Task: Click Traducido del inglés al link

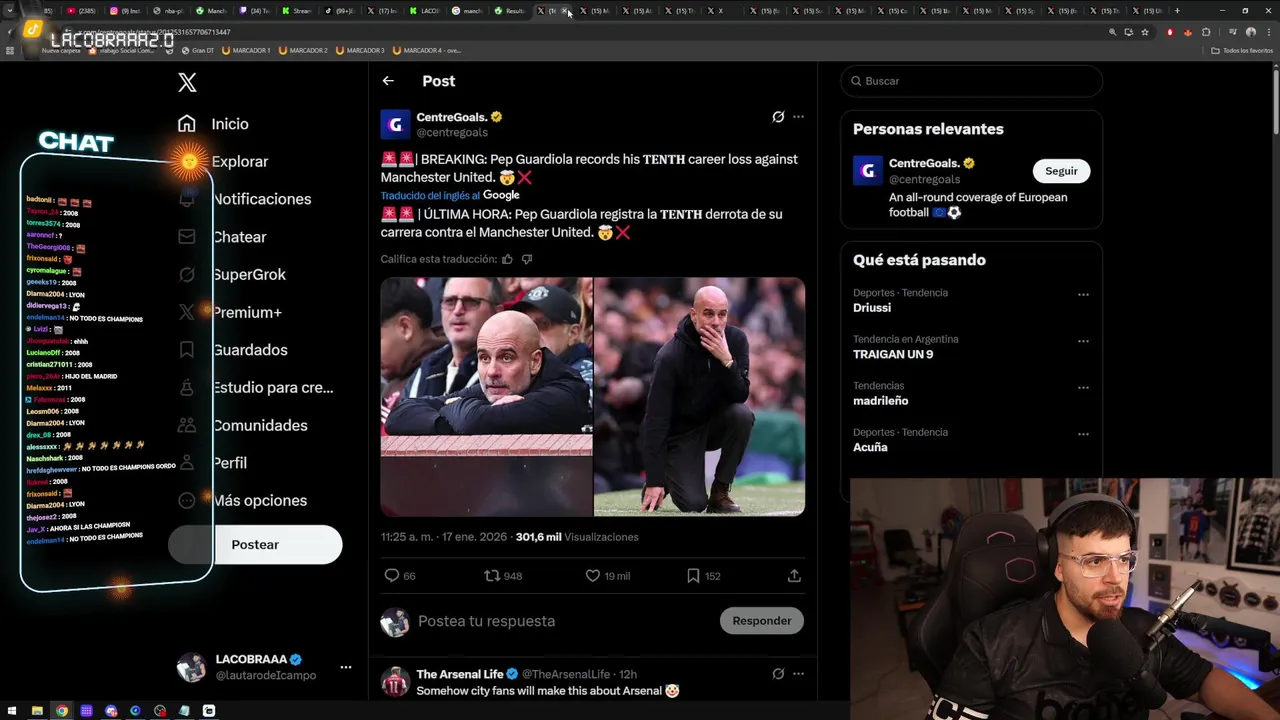Action: (x=430, y=196)
